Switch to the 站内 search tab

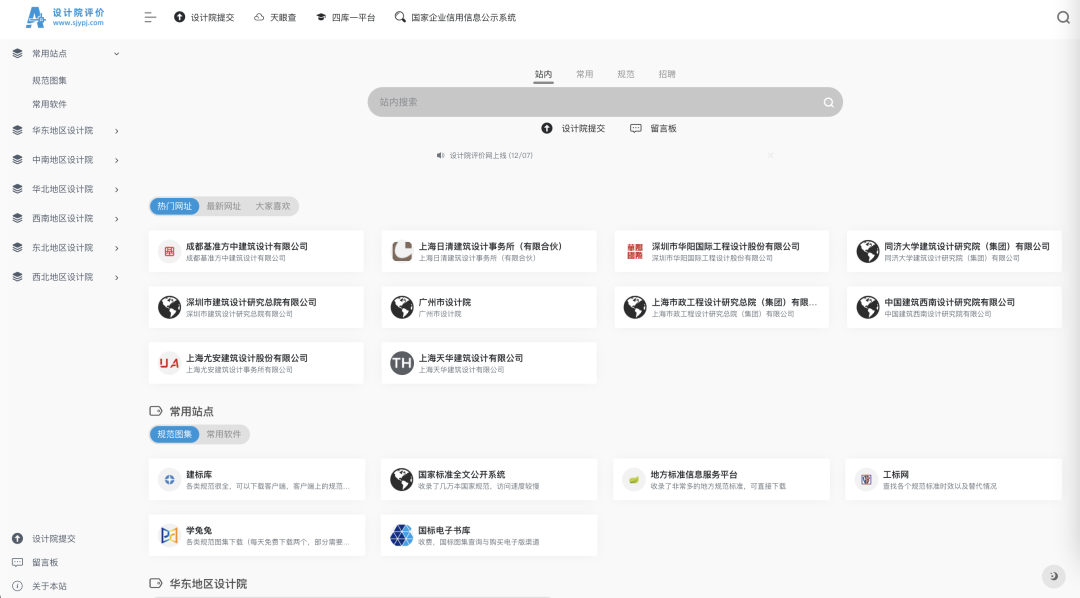pos(543,74)
